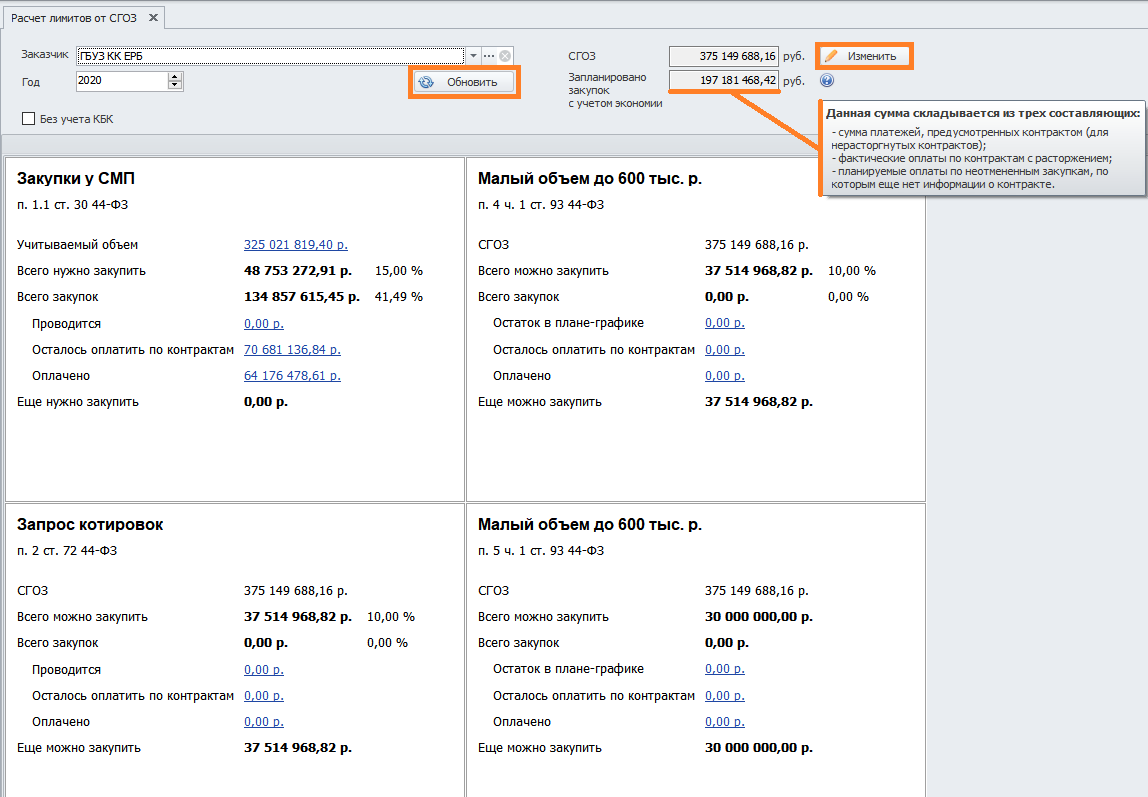This screenshot has width=1148, height=797.
Task: Click the Закупки у СМП heading
Action: (76, 179)
